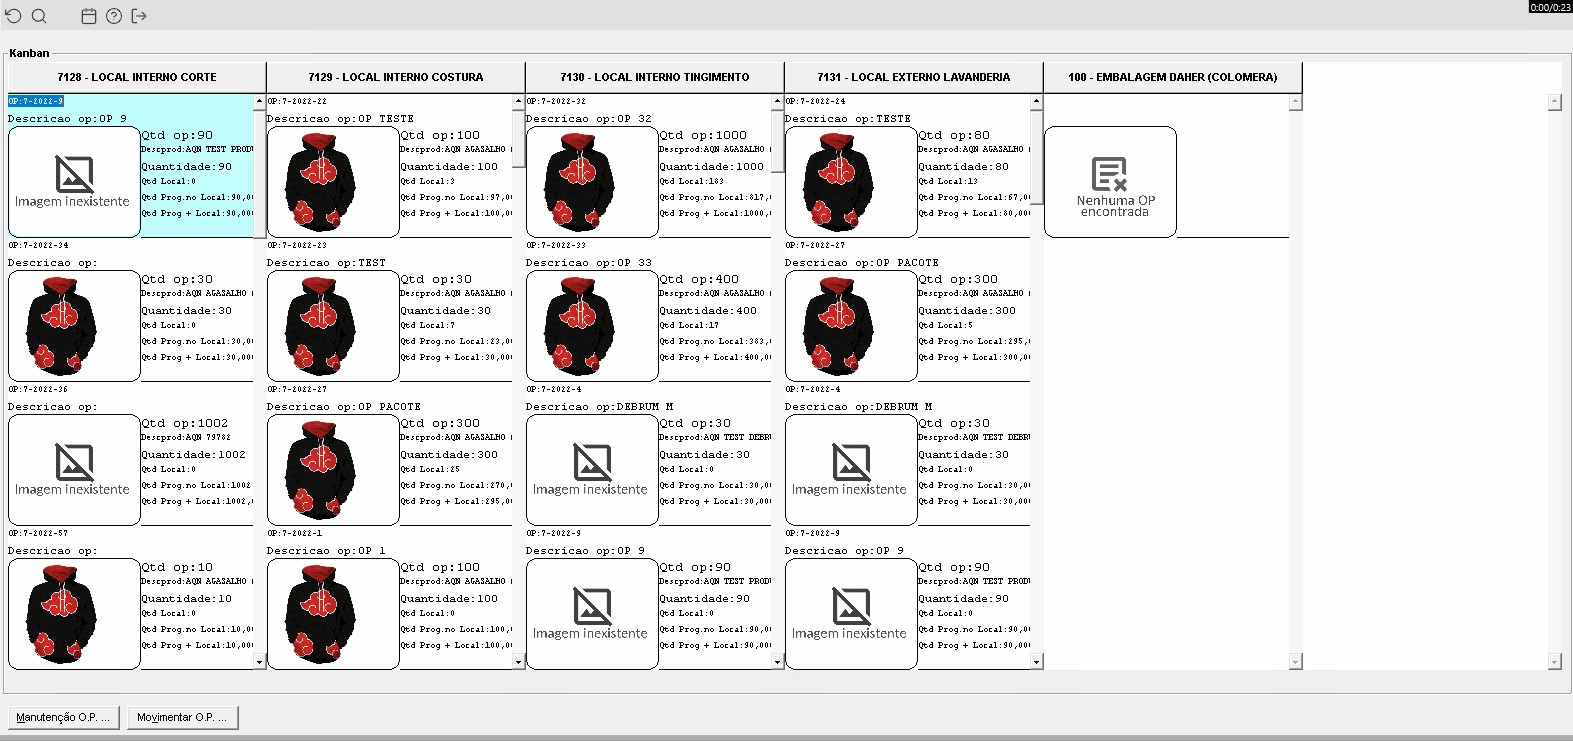Image resolution: width=1573 pixels, height=741 pixels.
Task: Click the Movimentar O.P. button
Action: 182,717
